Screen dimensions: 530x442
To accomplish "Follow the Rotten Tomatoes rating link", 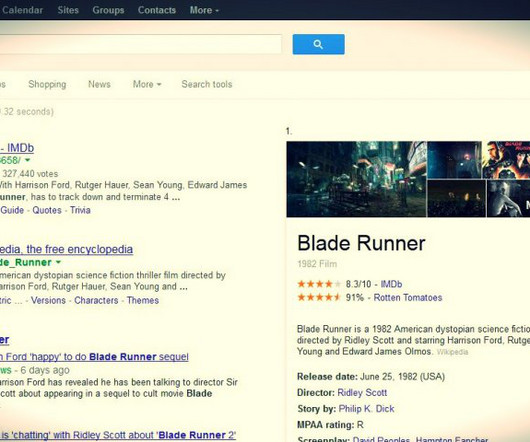I will point(408,298).
